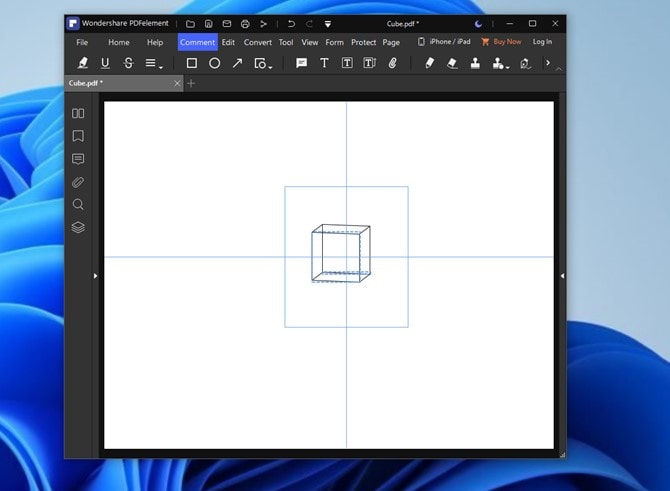670x491 pixels.
Task: Select the Rectangle shape tool
Action: click(x=192, y=63)
